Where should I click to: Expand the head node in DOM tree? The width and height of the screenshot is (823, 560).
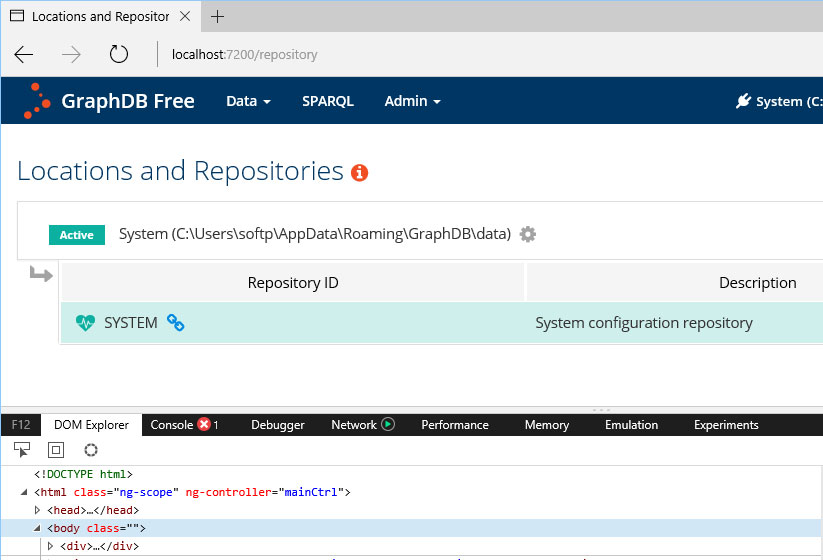coord(38,510)
